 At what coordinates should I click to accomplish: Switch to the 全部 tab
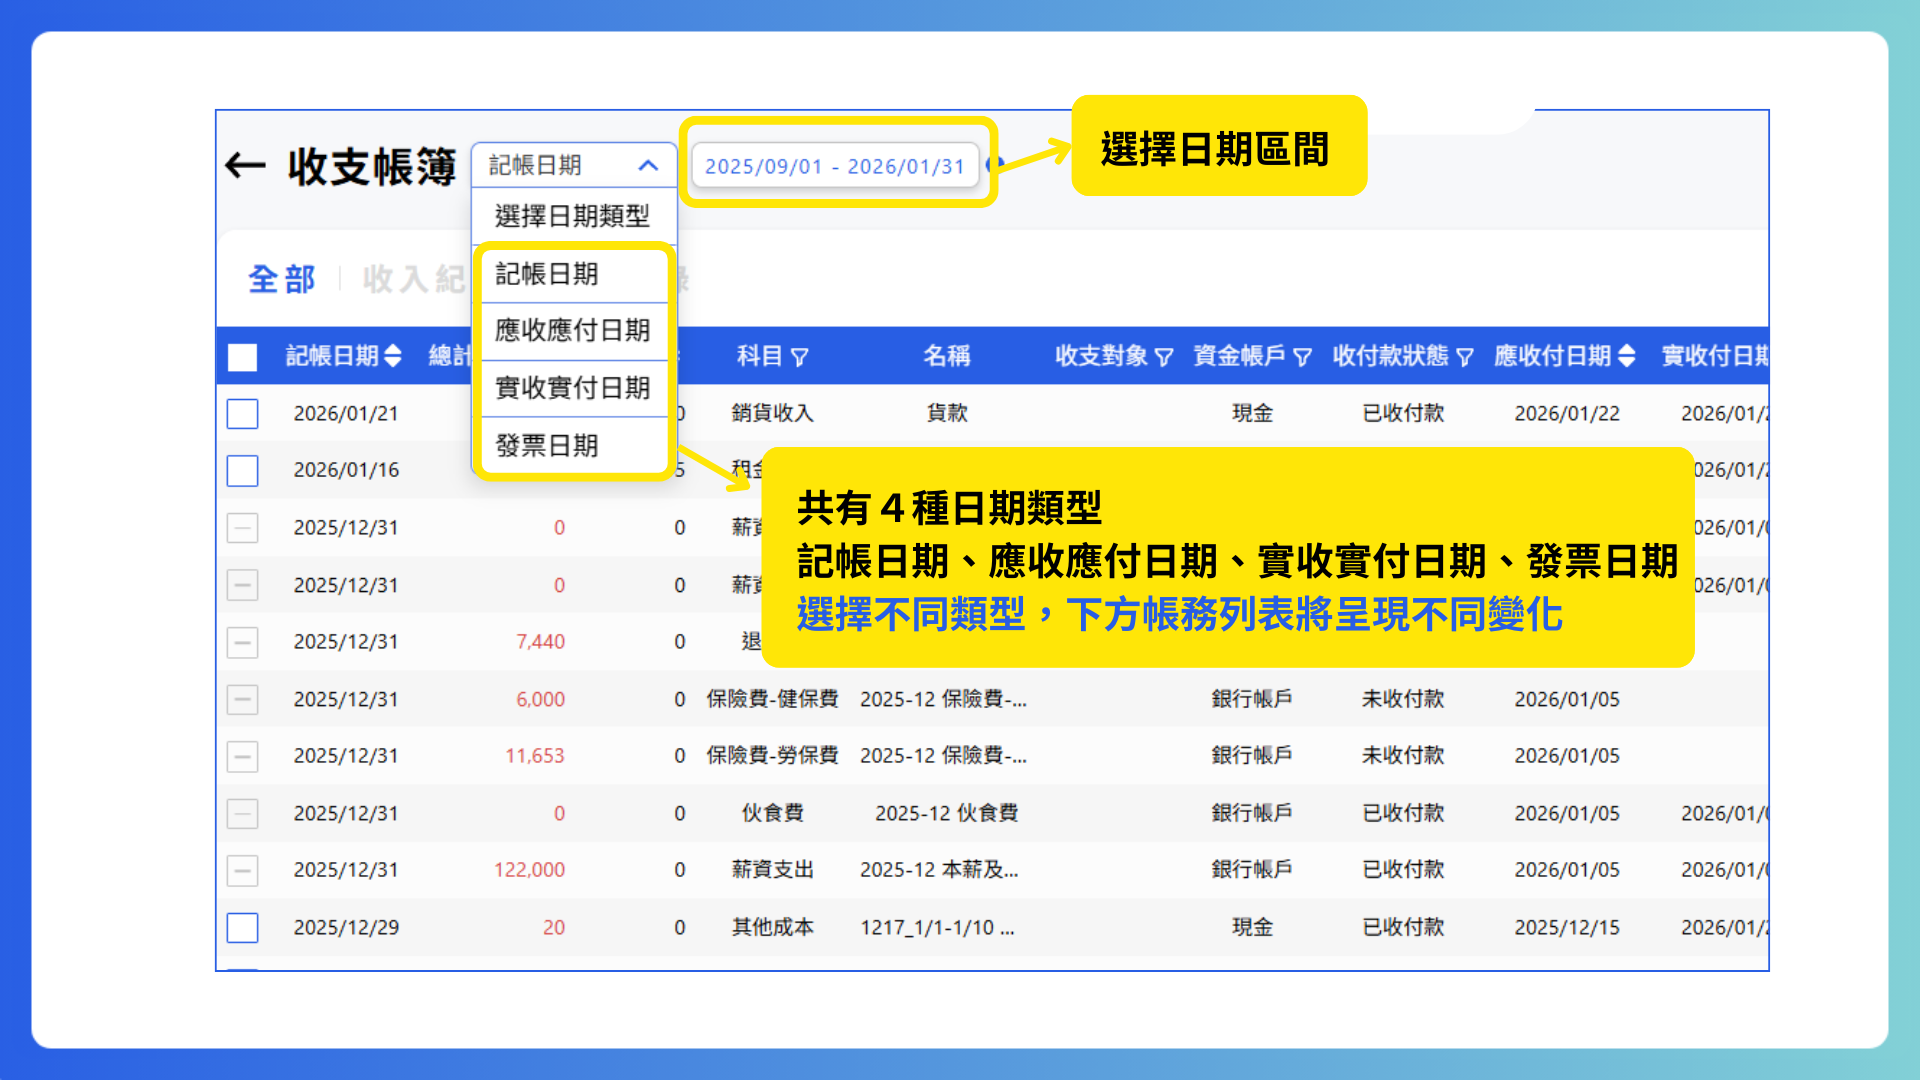coord(283,280)
